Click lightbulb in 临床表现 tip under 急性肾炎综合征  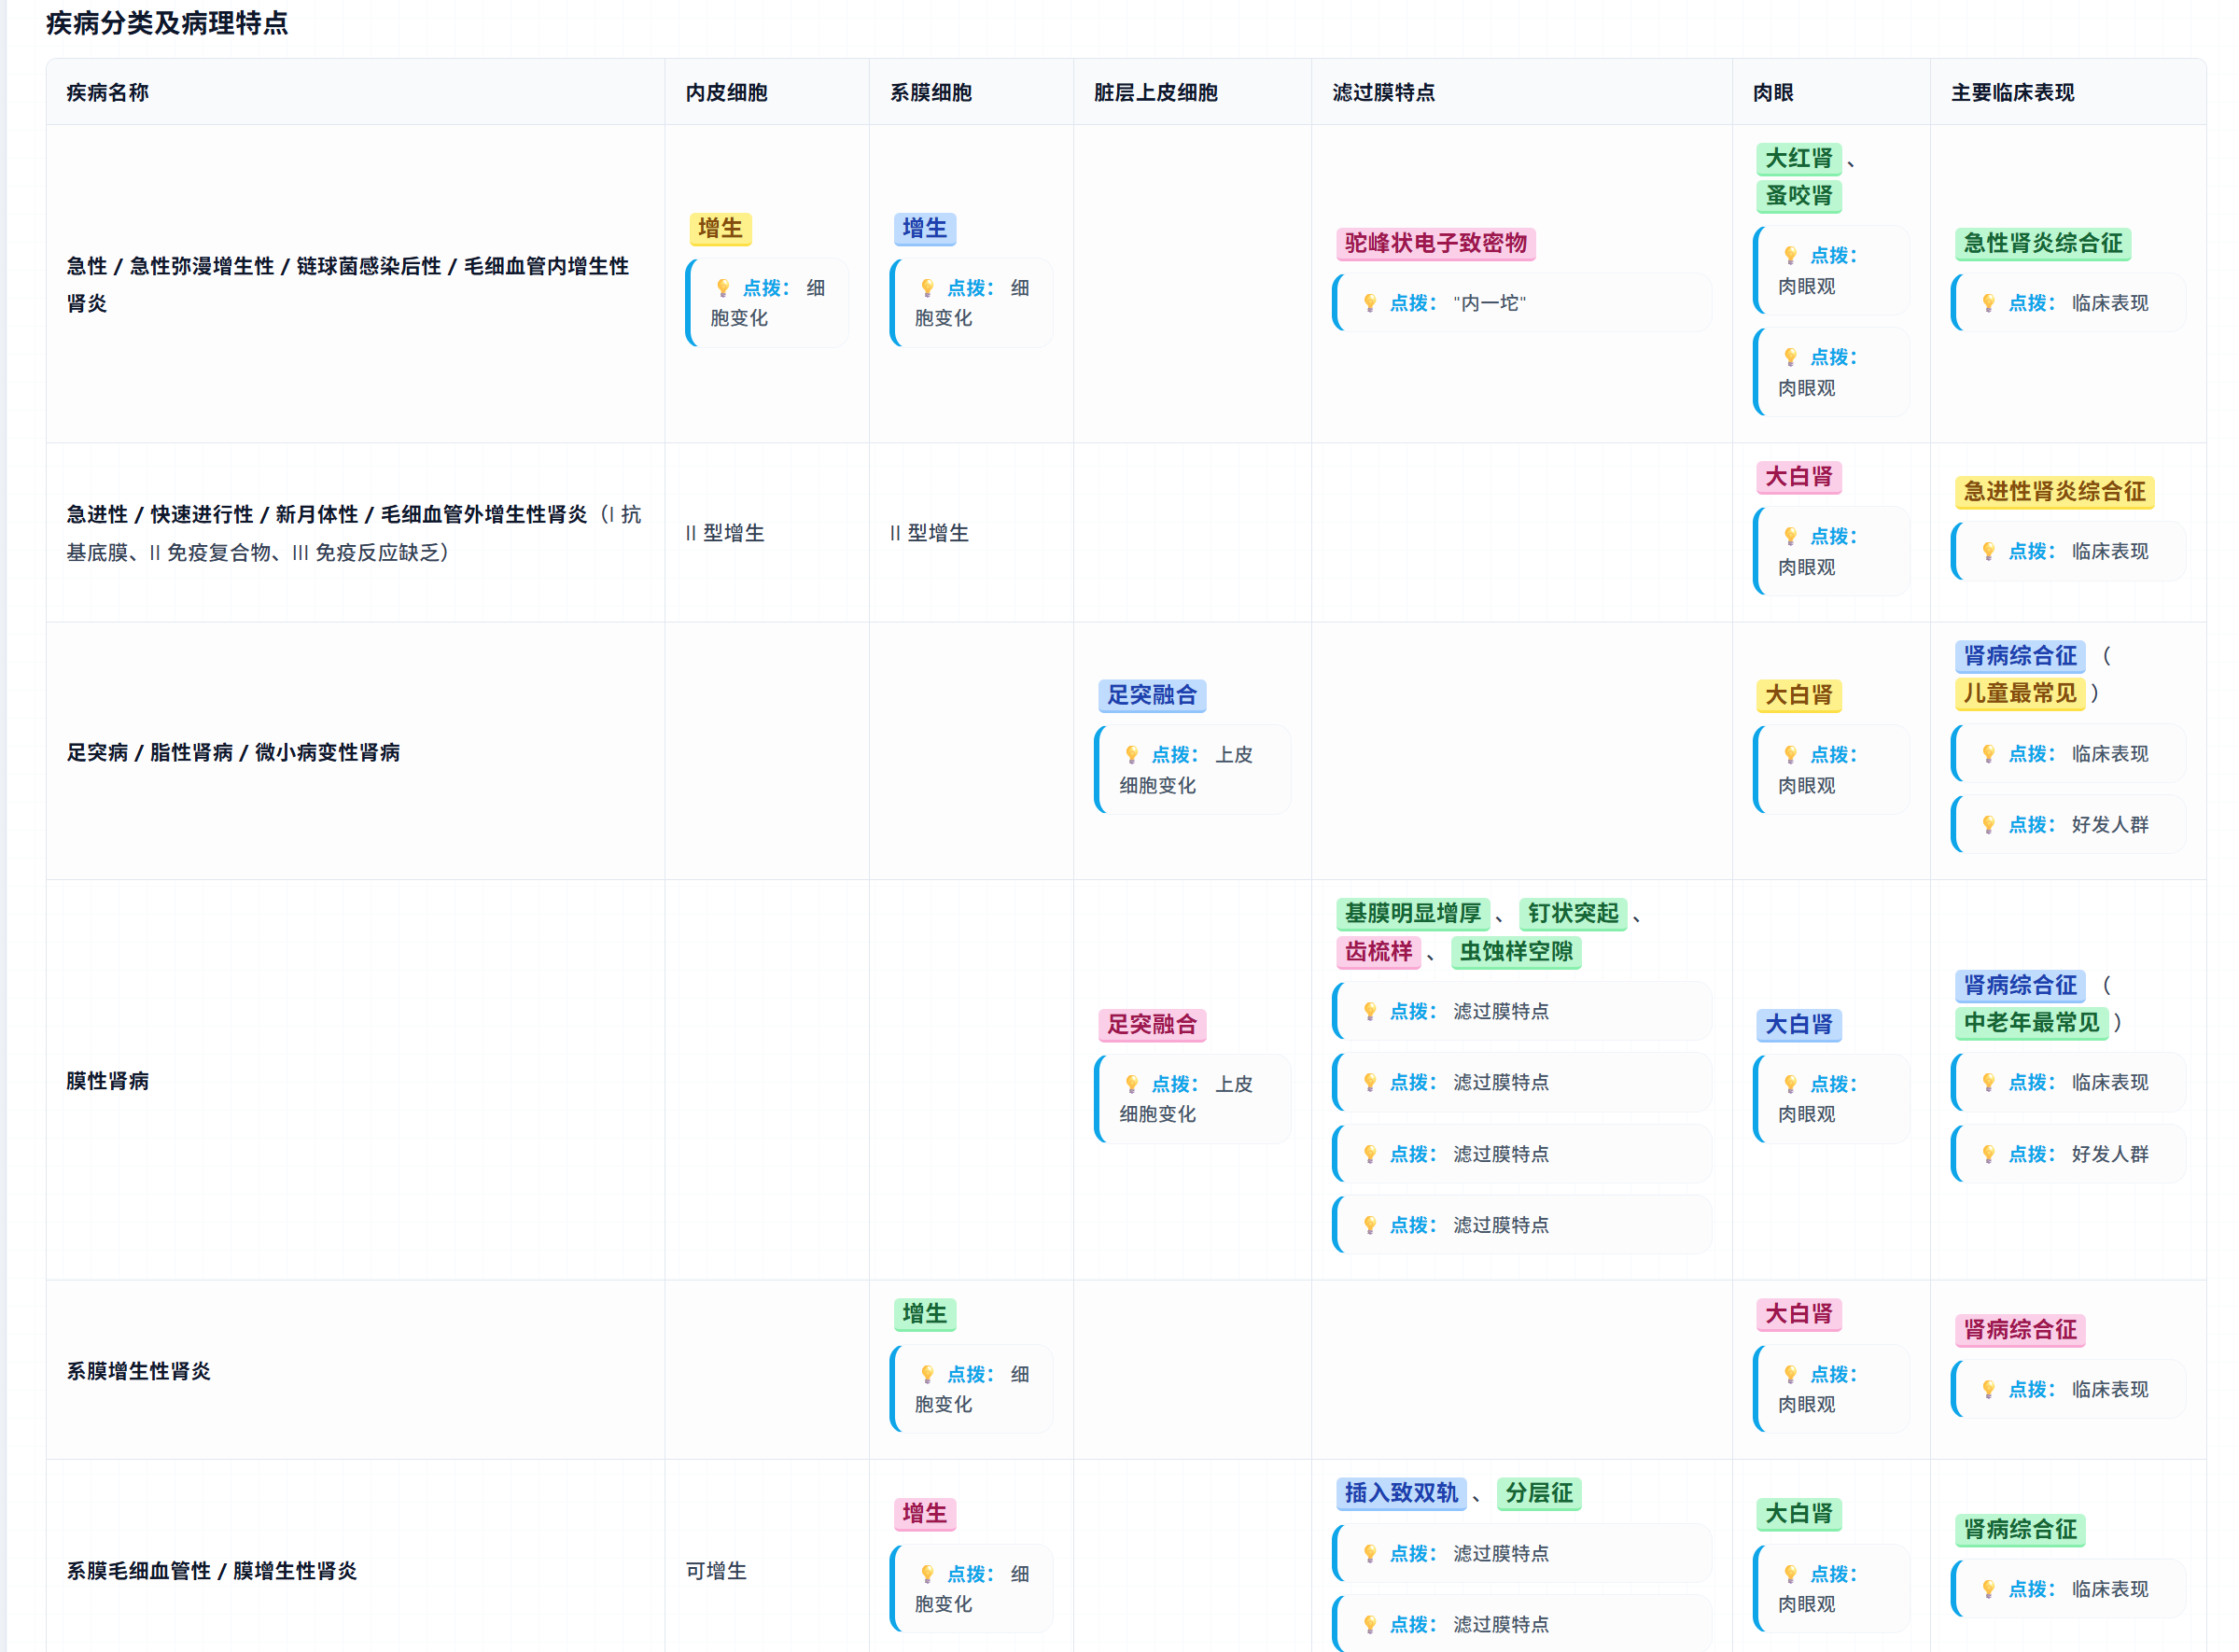[x=1989, y=303]
